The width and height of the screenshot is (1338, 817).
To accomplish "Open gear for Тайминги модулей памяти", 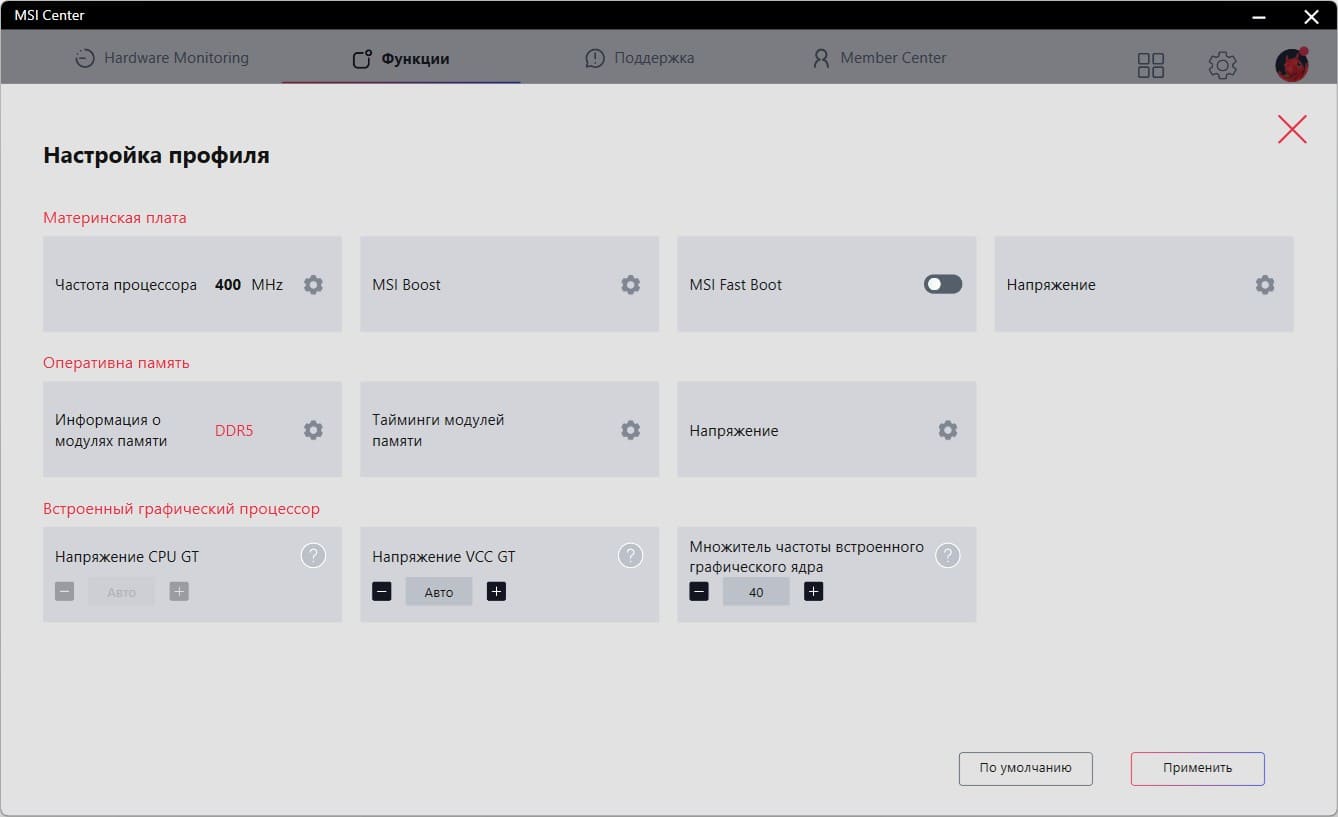I will coord(630,430).
